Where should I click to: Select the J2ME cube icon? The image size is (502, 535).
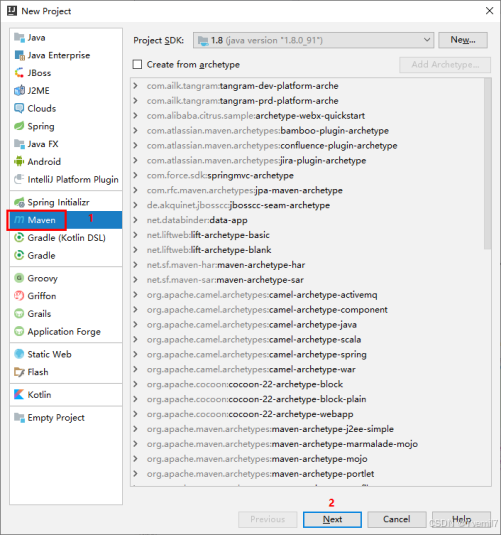(x=19, y=90)
